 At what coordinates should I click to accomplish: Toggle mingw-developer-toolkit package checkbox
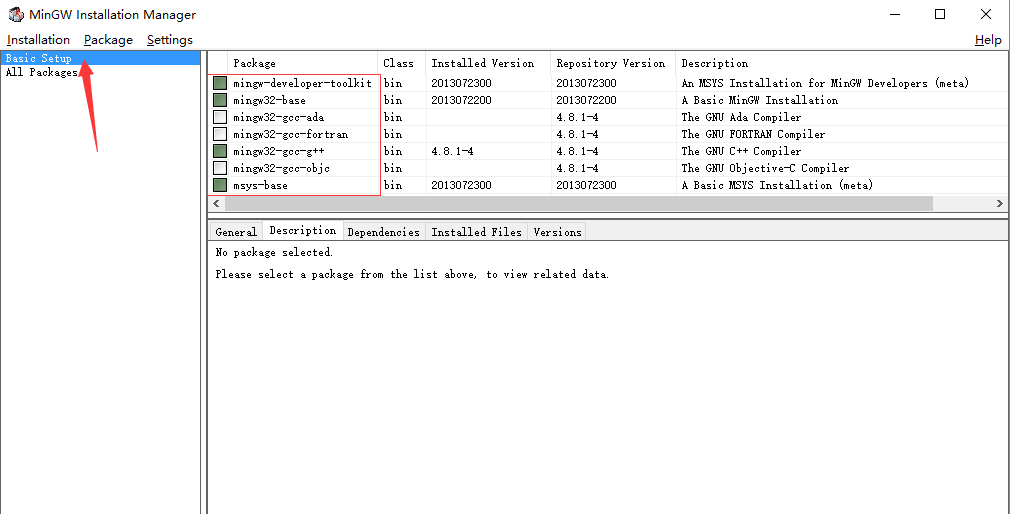click(x=220, y=83)
